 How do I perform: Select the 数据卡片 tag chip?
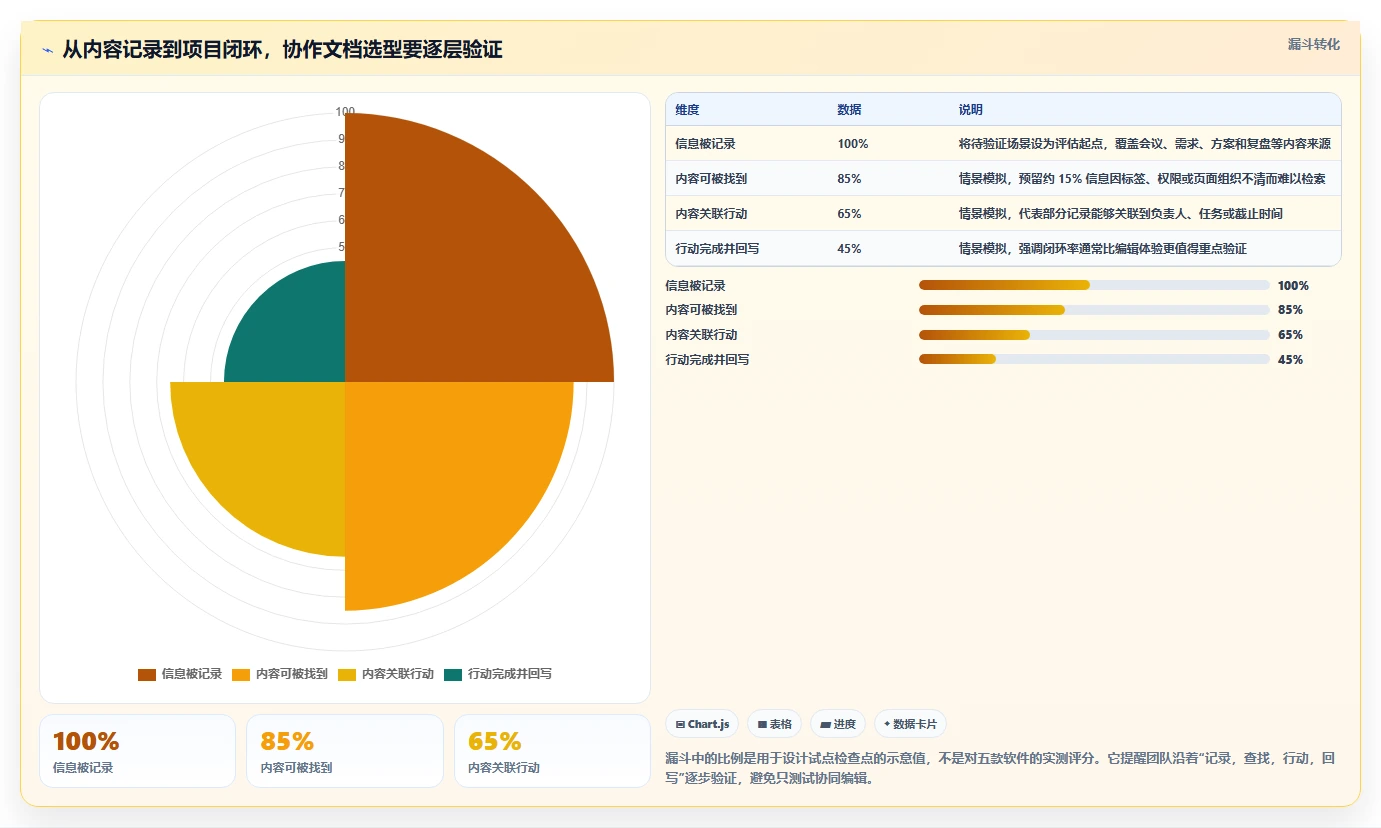tap(910, 724)
